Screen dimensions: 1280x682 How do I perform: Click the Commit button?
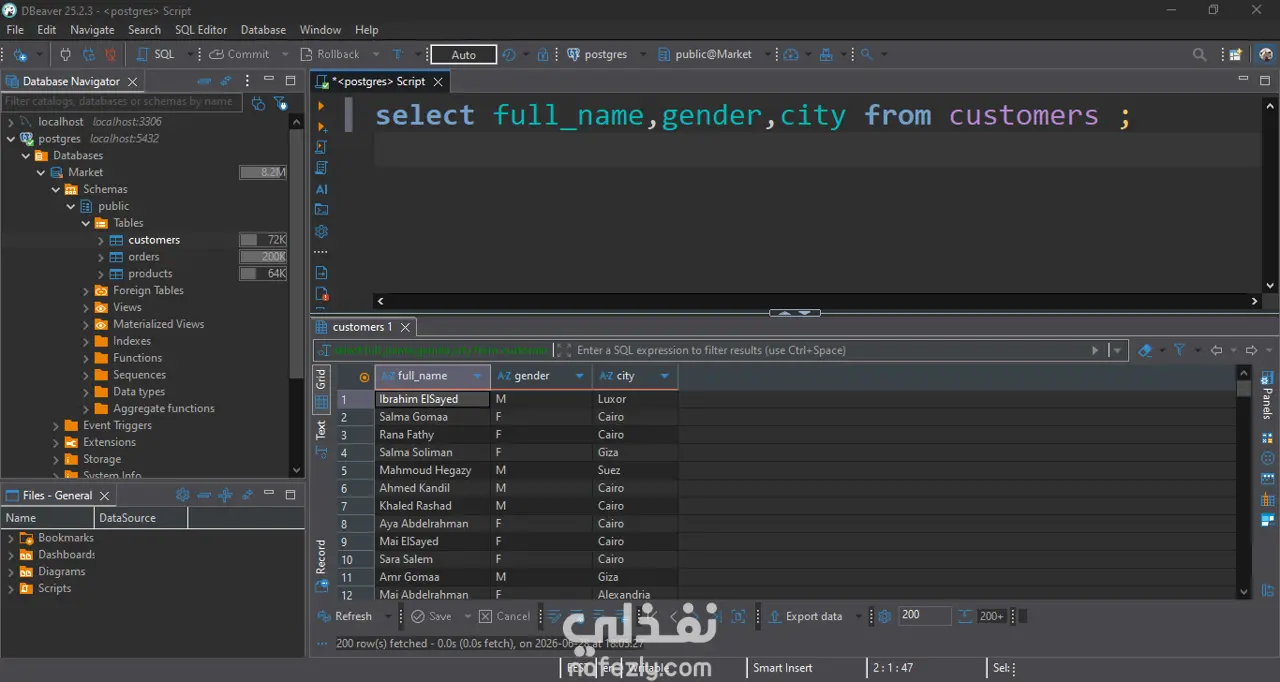click(240, 55)
